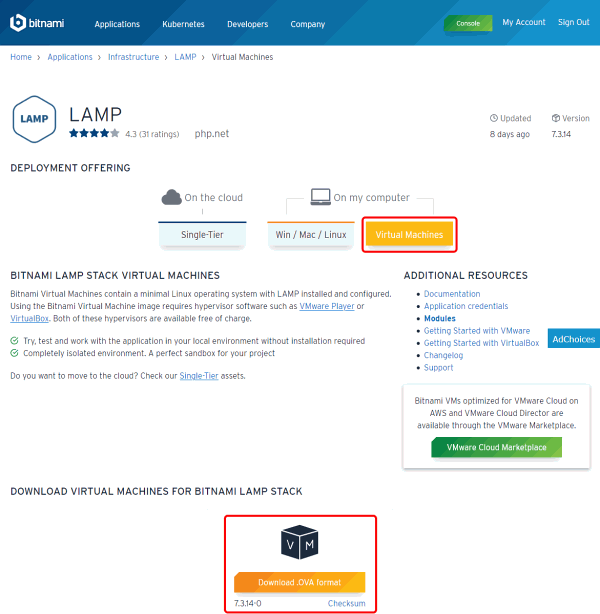Screen dimensions: 600x614
Task: Click the 8 days ago text
Action: pos(510,134)
